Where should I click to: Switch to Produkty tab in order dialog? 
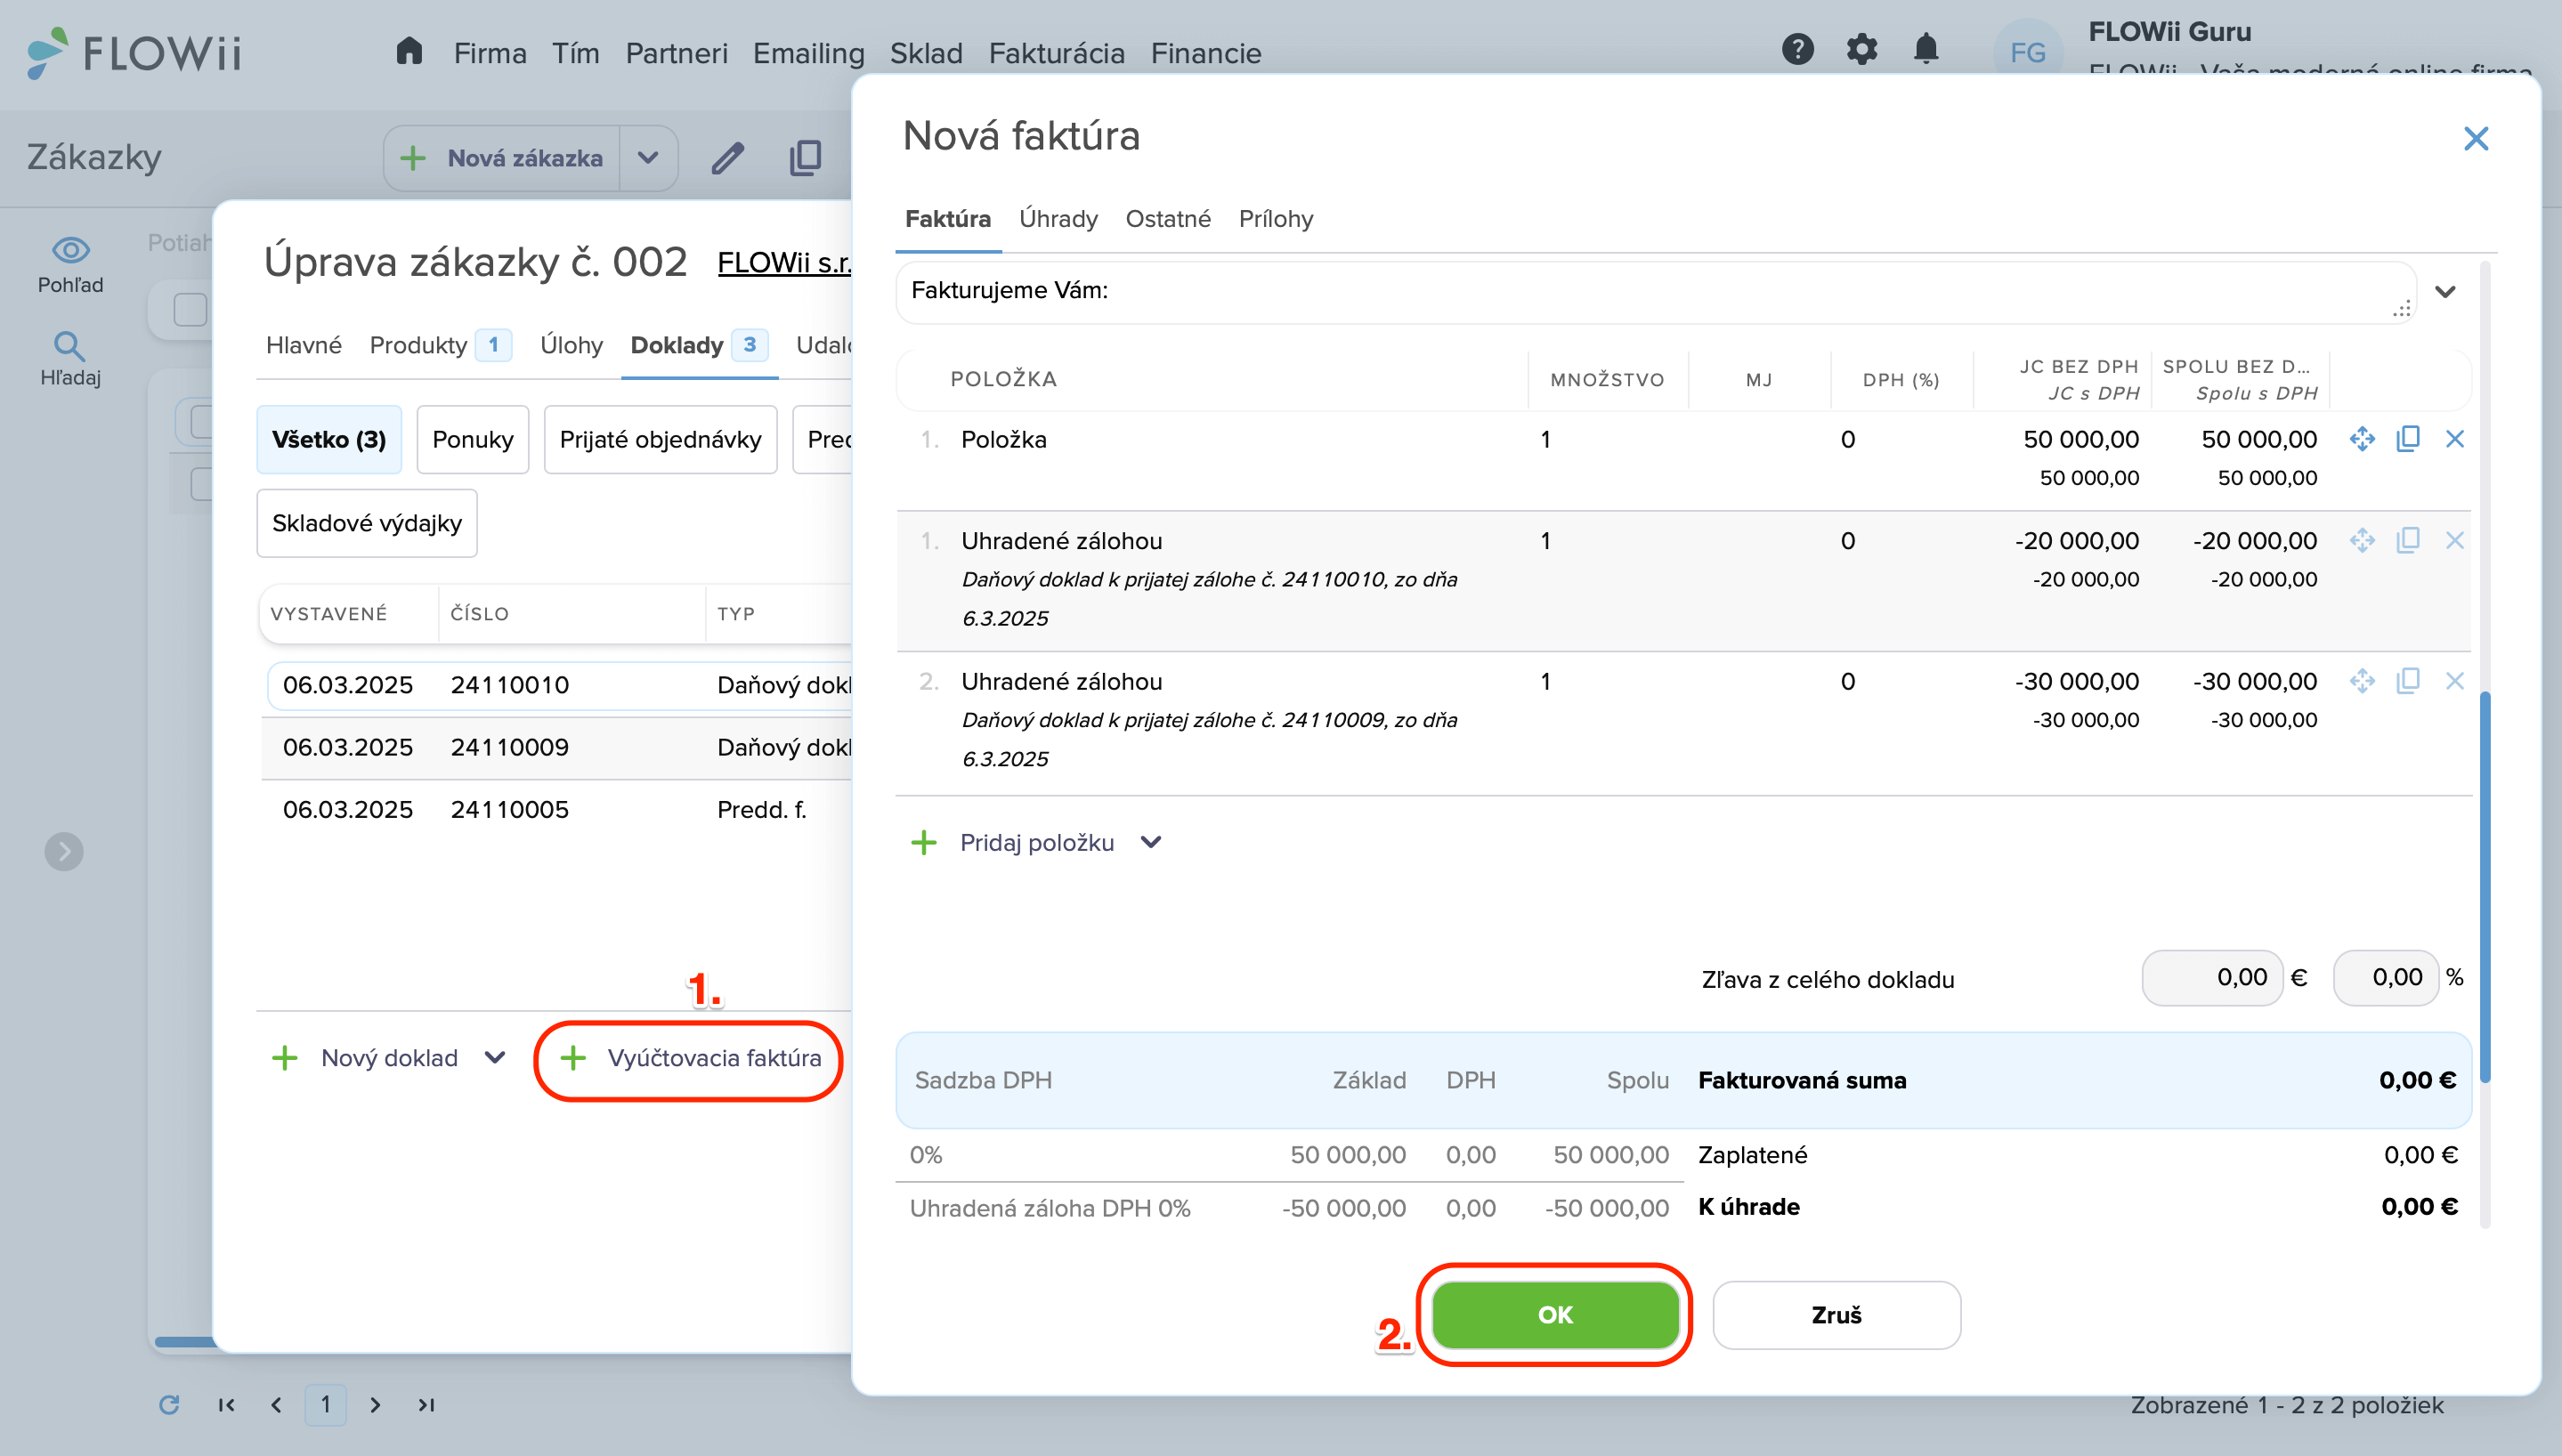click(440, 345)
